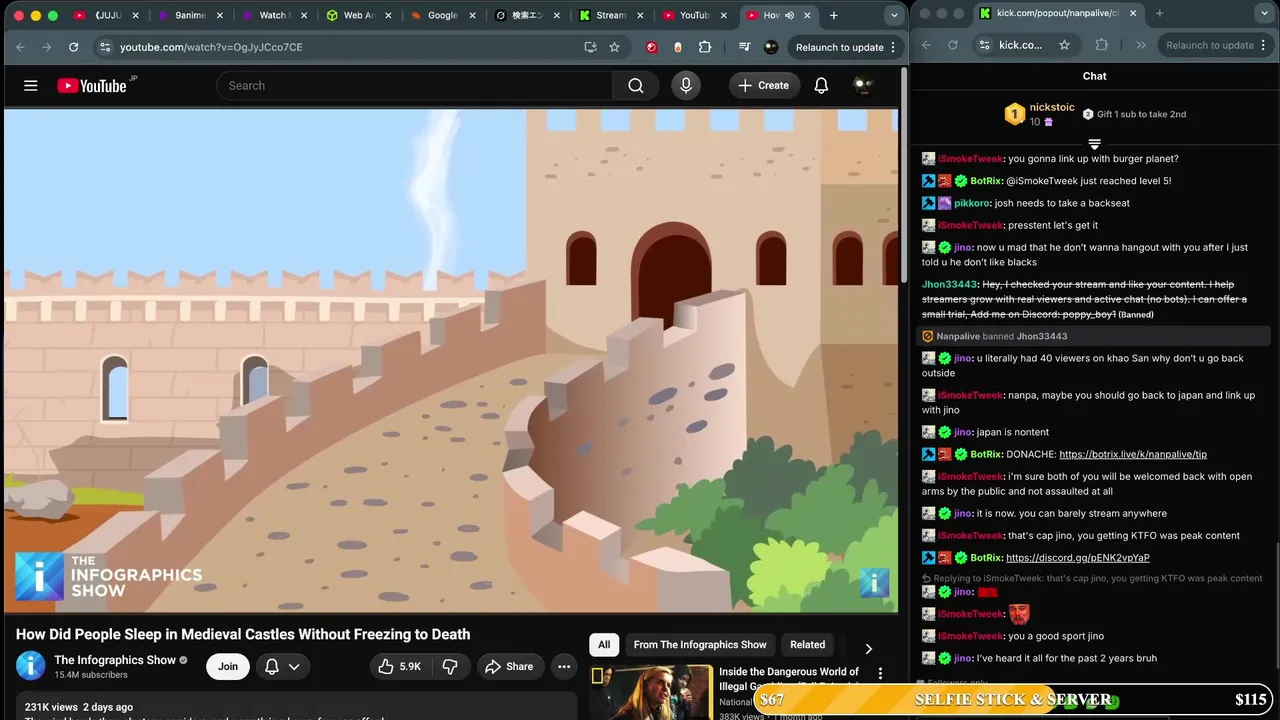The image size is (1280, 720).
Task: Reload the Kick chat popout window
Action: point(952,45)
